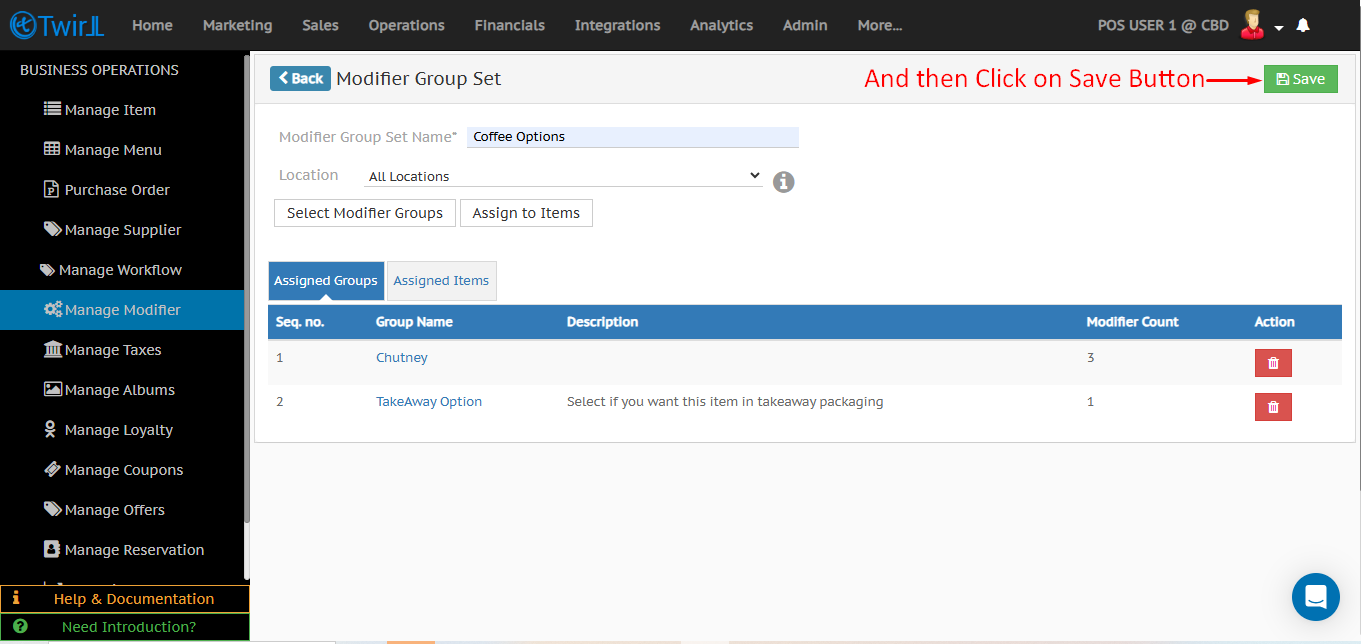1361x644 pixels.
Task: Open Manage Item in sidebar
Action: 110,110
